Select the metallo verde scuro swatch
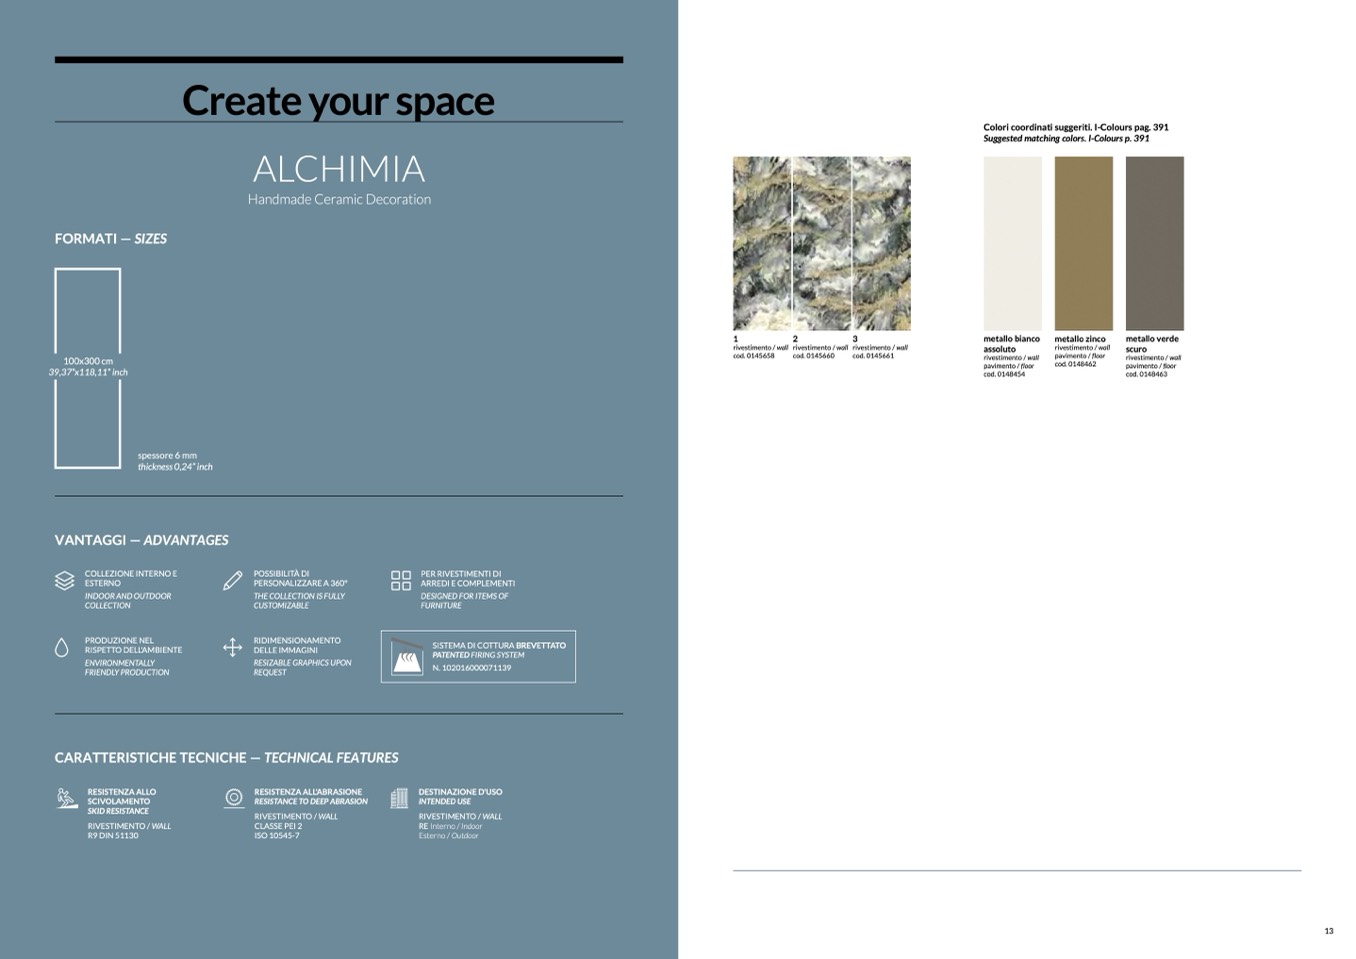This screenshot has height=959, width=1356. coord(1154,243)
